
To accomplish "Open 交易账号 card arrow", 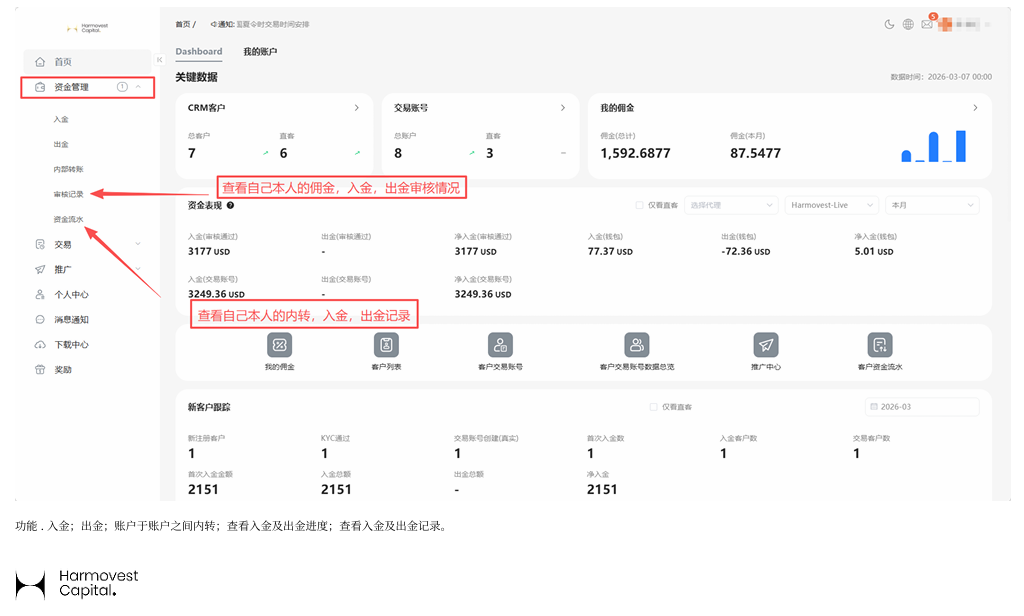I will pyautogui.click(x=563, y=108).
